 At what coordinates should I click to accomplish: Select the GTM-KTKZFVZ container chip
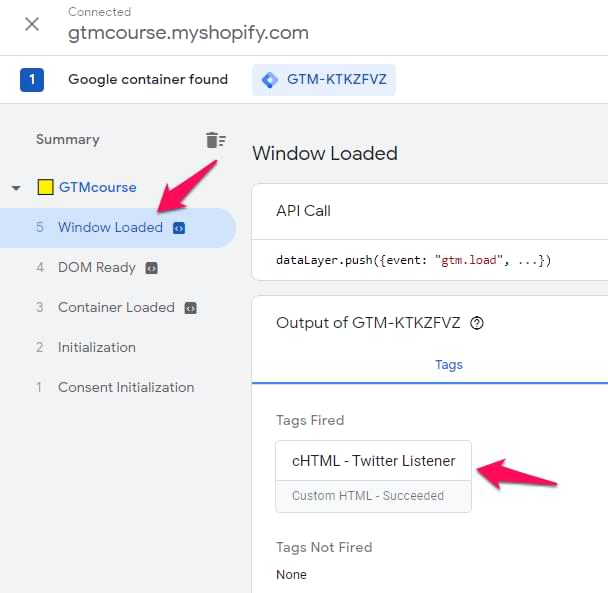pyautogui.click(x=324, y=80)
